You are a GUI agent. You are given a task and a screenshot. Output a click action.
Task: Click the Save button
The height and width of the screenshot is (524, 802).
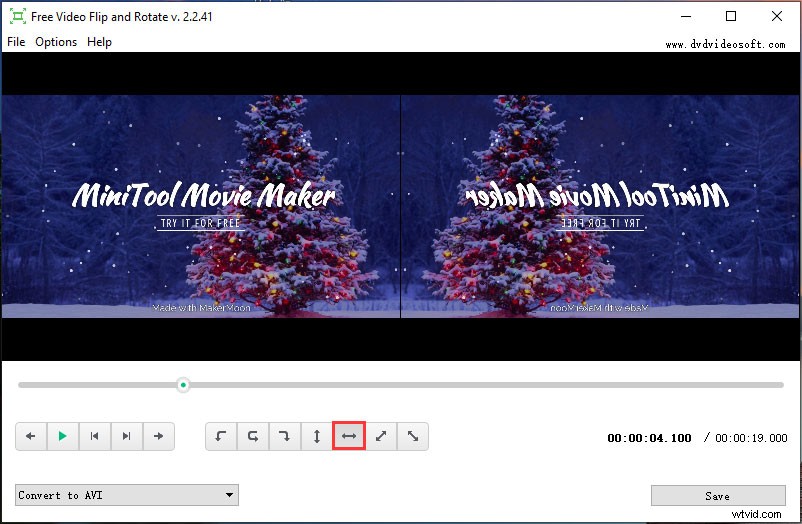coord(718,495)
